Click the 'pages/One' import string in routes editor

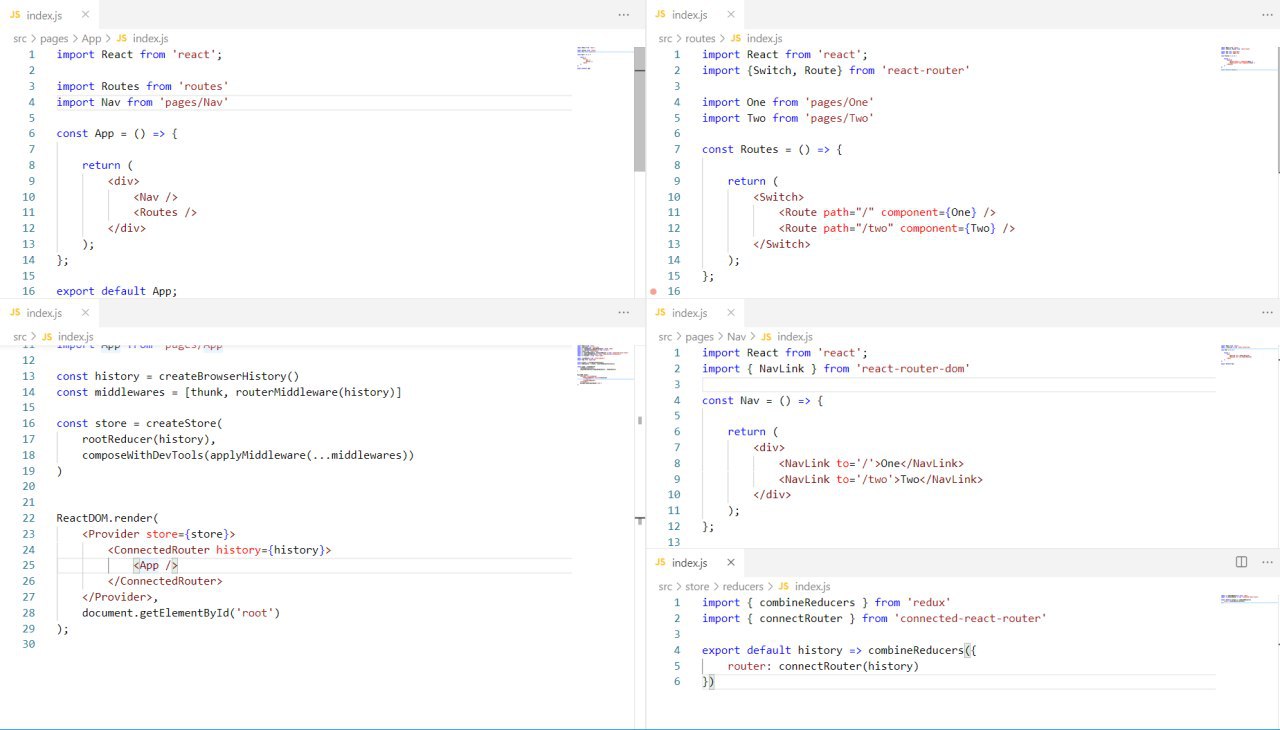click(840, 102)
